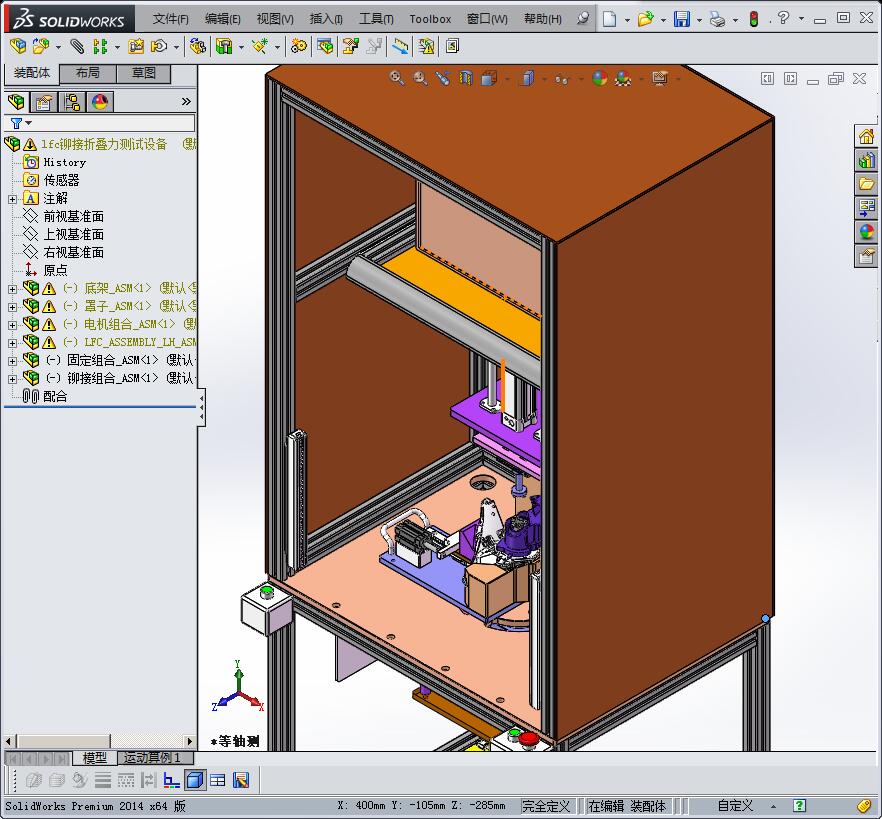The height and width of the screenshot is (819, 882).
Task: Open the Save dropdown arrow
Action: (699, 20)
